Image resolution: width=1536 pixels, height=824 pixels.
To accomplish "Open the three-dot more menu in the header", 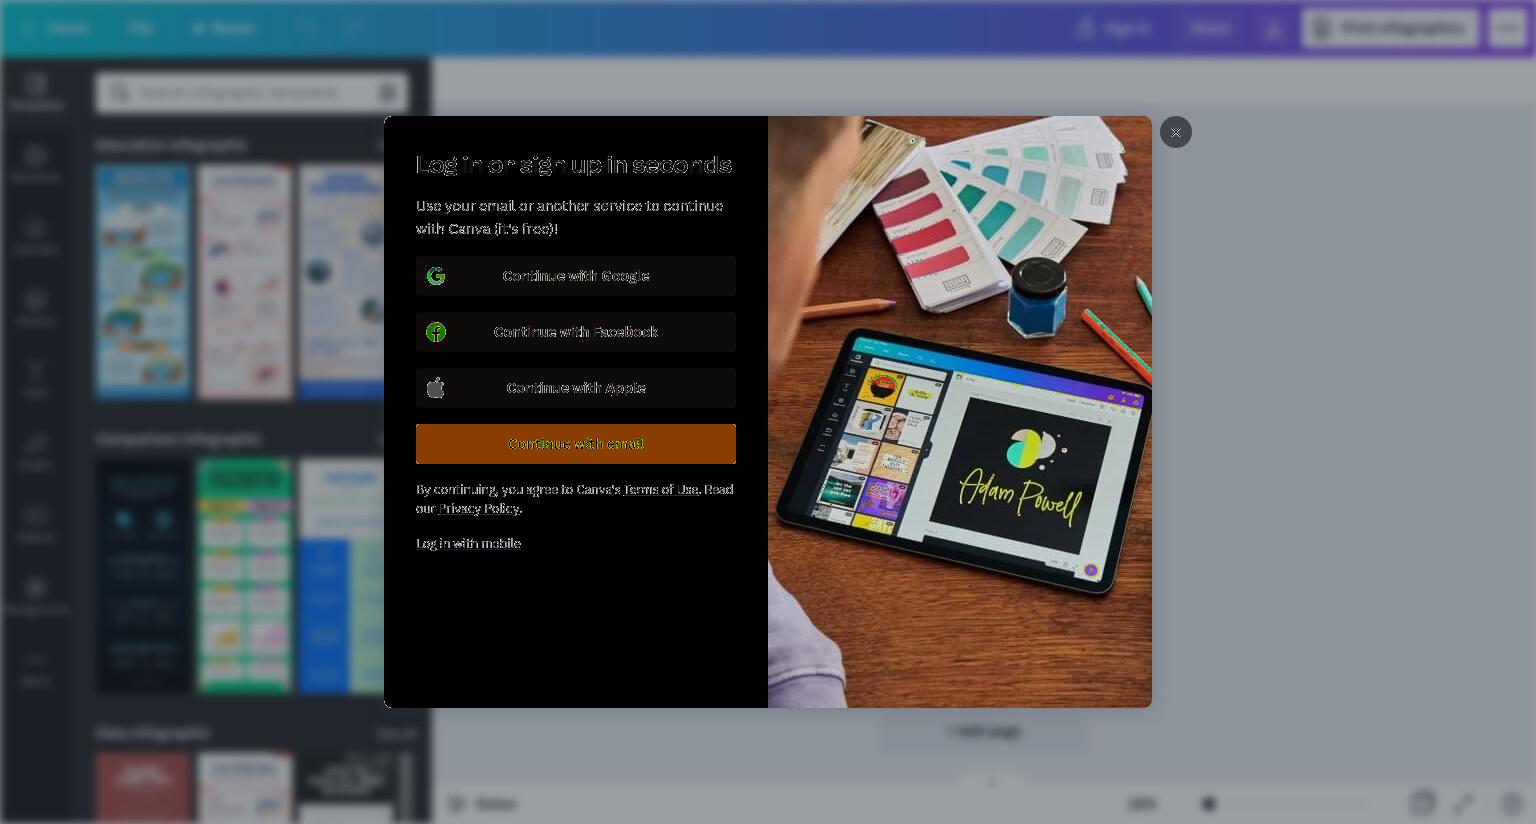I will [1508, 28].
